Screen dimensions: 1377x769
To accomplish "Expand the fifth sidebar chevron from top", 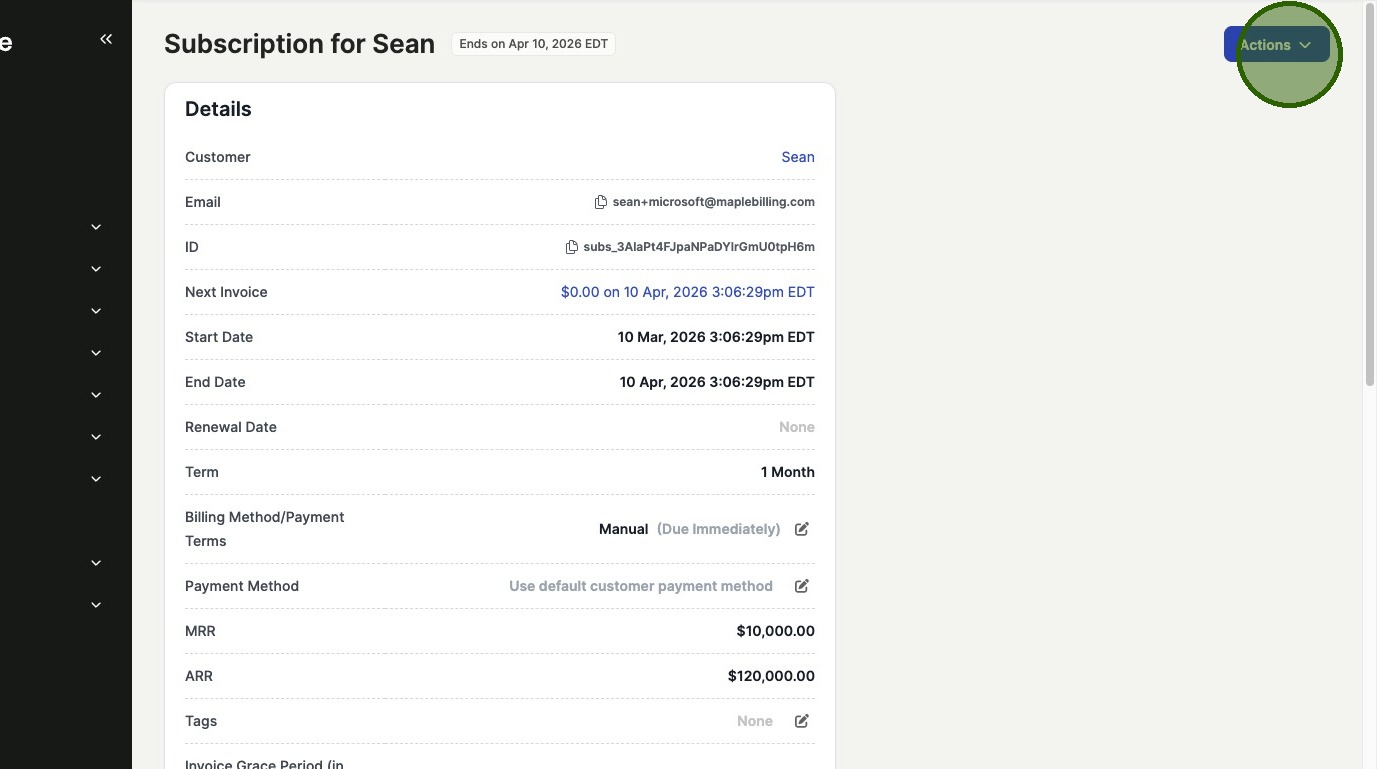I will [96, 395].
